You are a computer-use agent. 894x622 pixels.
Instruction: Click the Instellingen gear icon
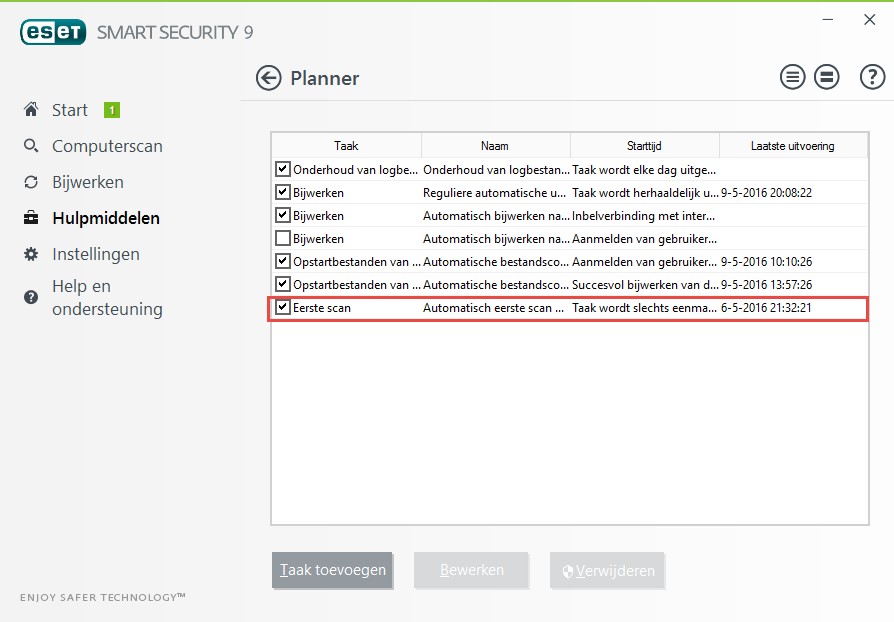[31, 254]
